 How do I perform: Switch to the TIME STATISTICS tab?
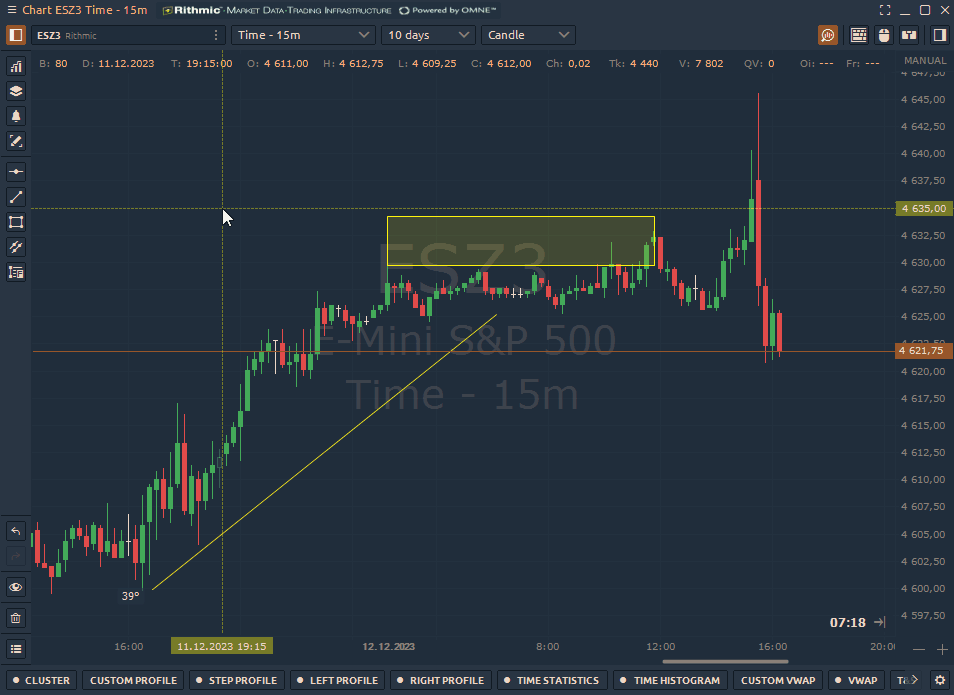tap(551, 680)
